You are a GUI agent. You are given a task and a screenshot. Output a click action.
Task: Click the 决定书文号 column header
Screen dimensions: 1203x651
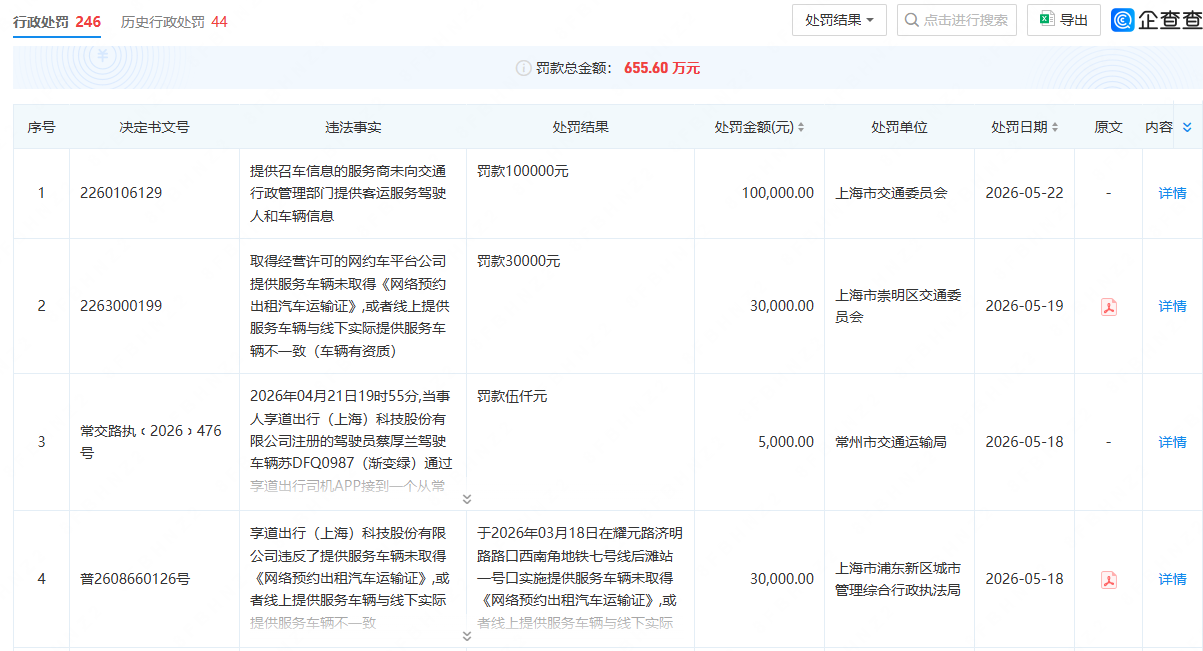point(154,127)
